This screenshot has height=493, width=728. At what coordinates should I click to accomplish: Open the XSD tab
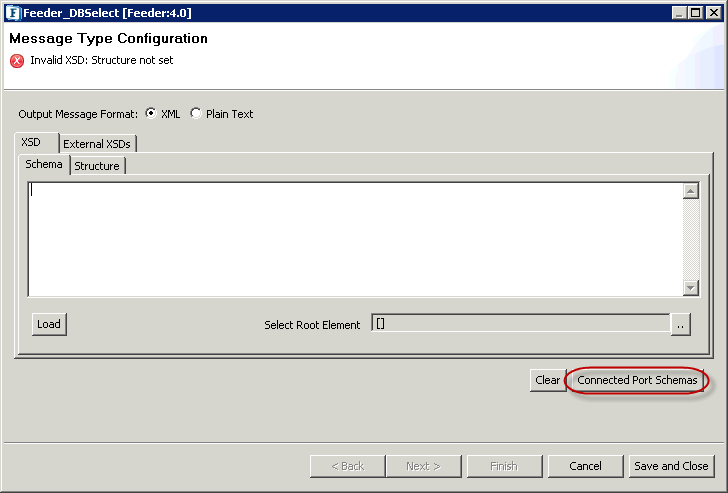(x=36, y=142)
